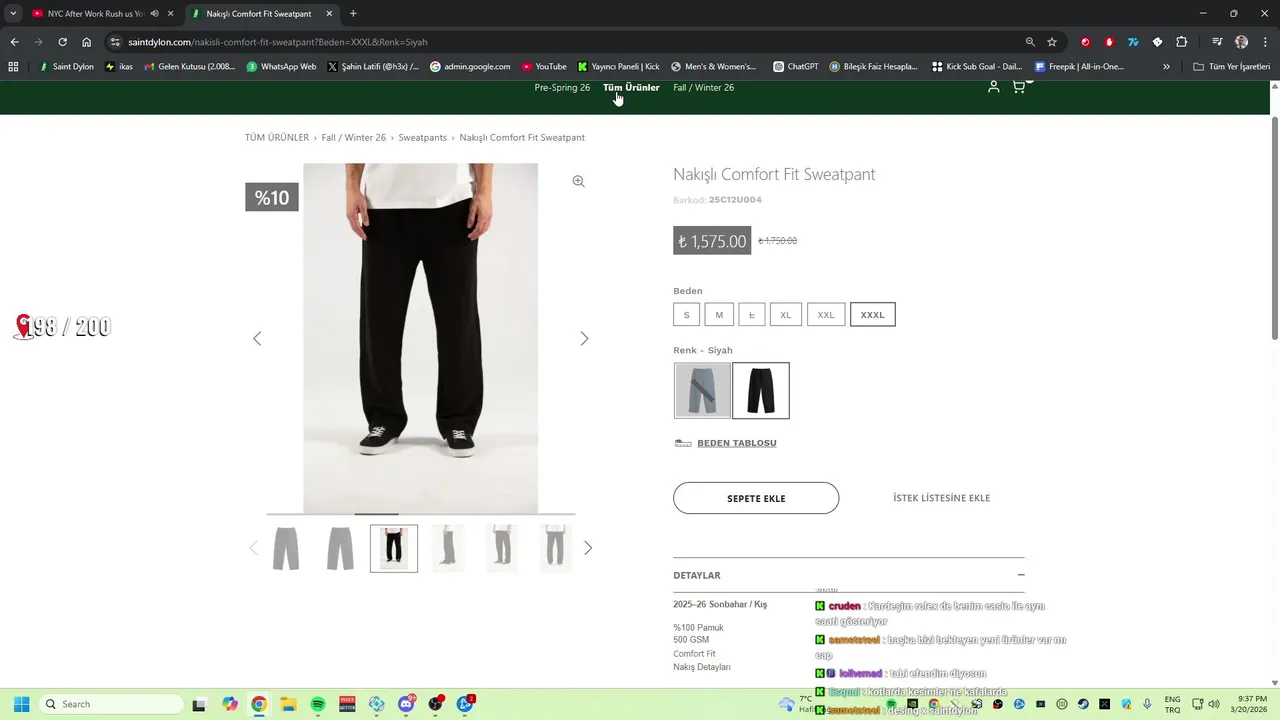1280x720 pixels.
Task: Open the shopping cart icon in header
Action: point(1019,87)
